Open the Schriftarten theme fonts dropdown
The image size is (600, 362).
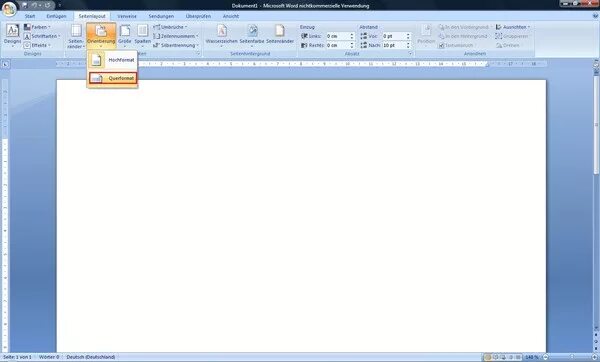(x=42, y=36)
